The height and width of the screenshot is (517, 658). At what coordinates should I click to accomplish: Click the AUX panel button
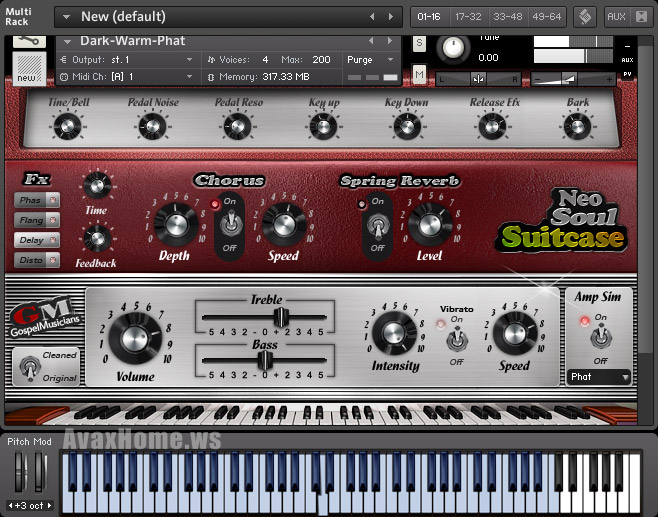pyautogui.click(x=616, y=17)
